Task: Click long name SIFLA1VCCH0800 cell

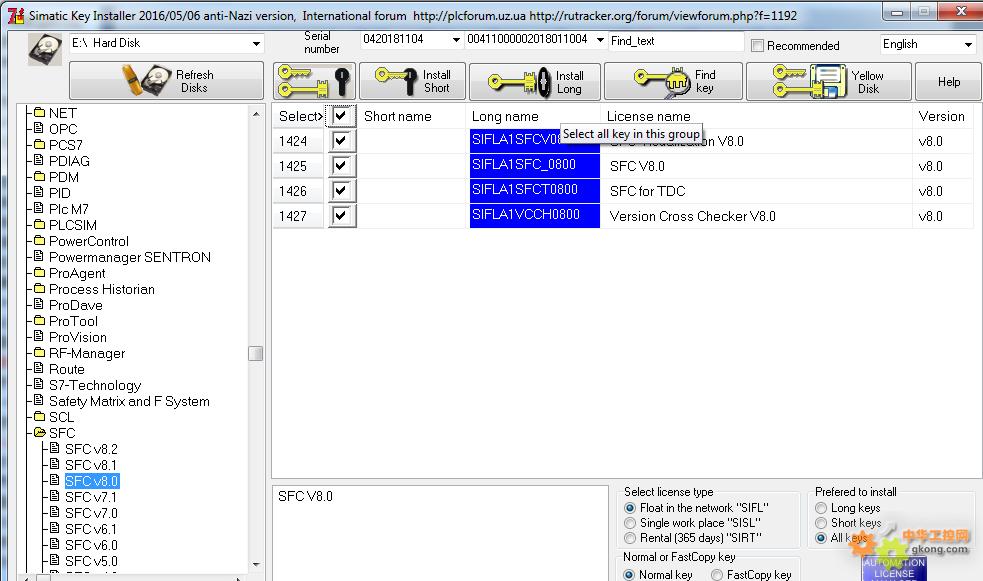Action: click(535, 216)
